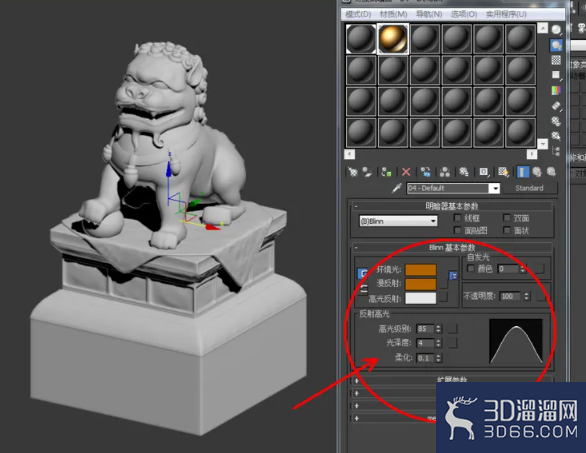The height and width of the screenshot is (453, 586).
Task: Pick material from object eyedropper
Action: click(x=397, y=188)
